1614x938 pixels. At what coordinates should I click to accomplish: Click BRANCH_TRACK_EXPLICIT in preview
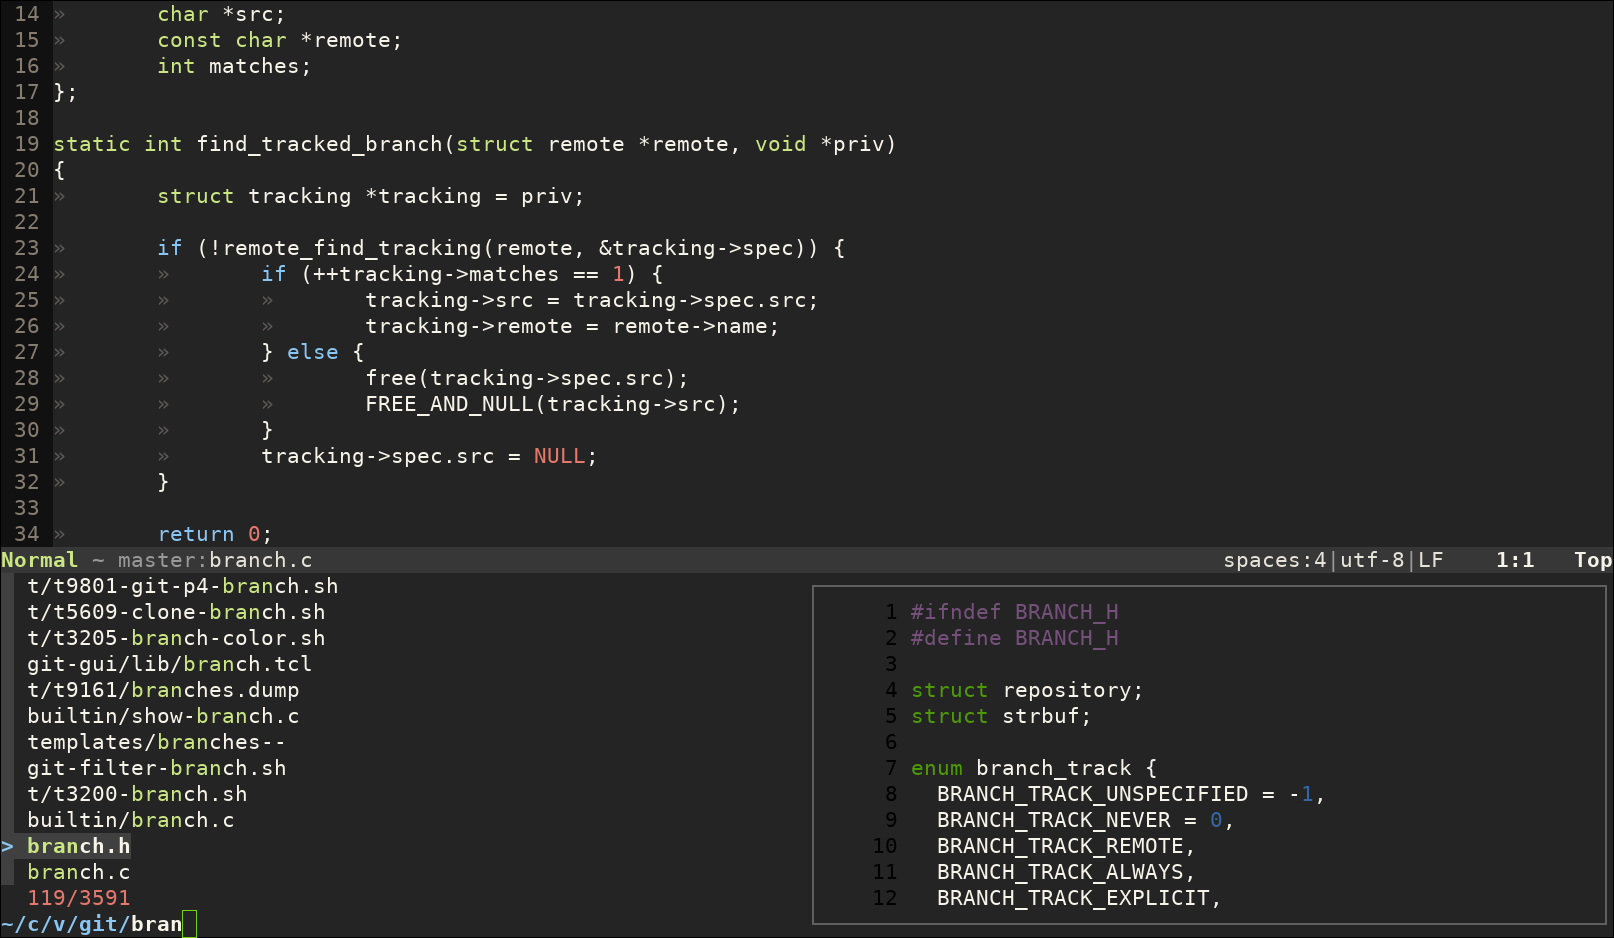coord(1073,898)
